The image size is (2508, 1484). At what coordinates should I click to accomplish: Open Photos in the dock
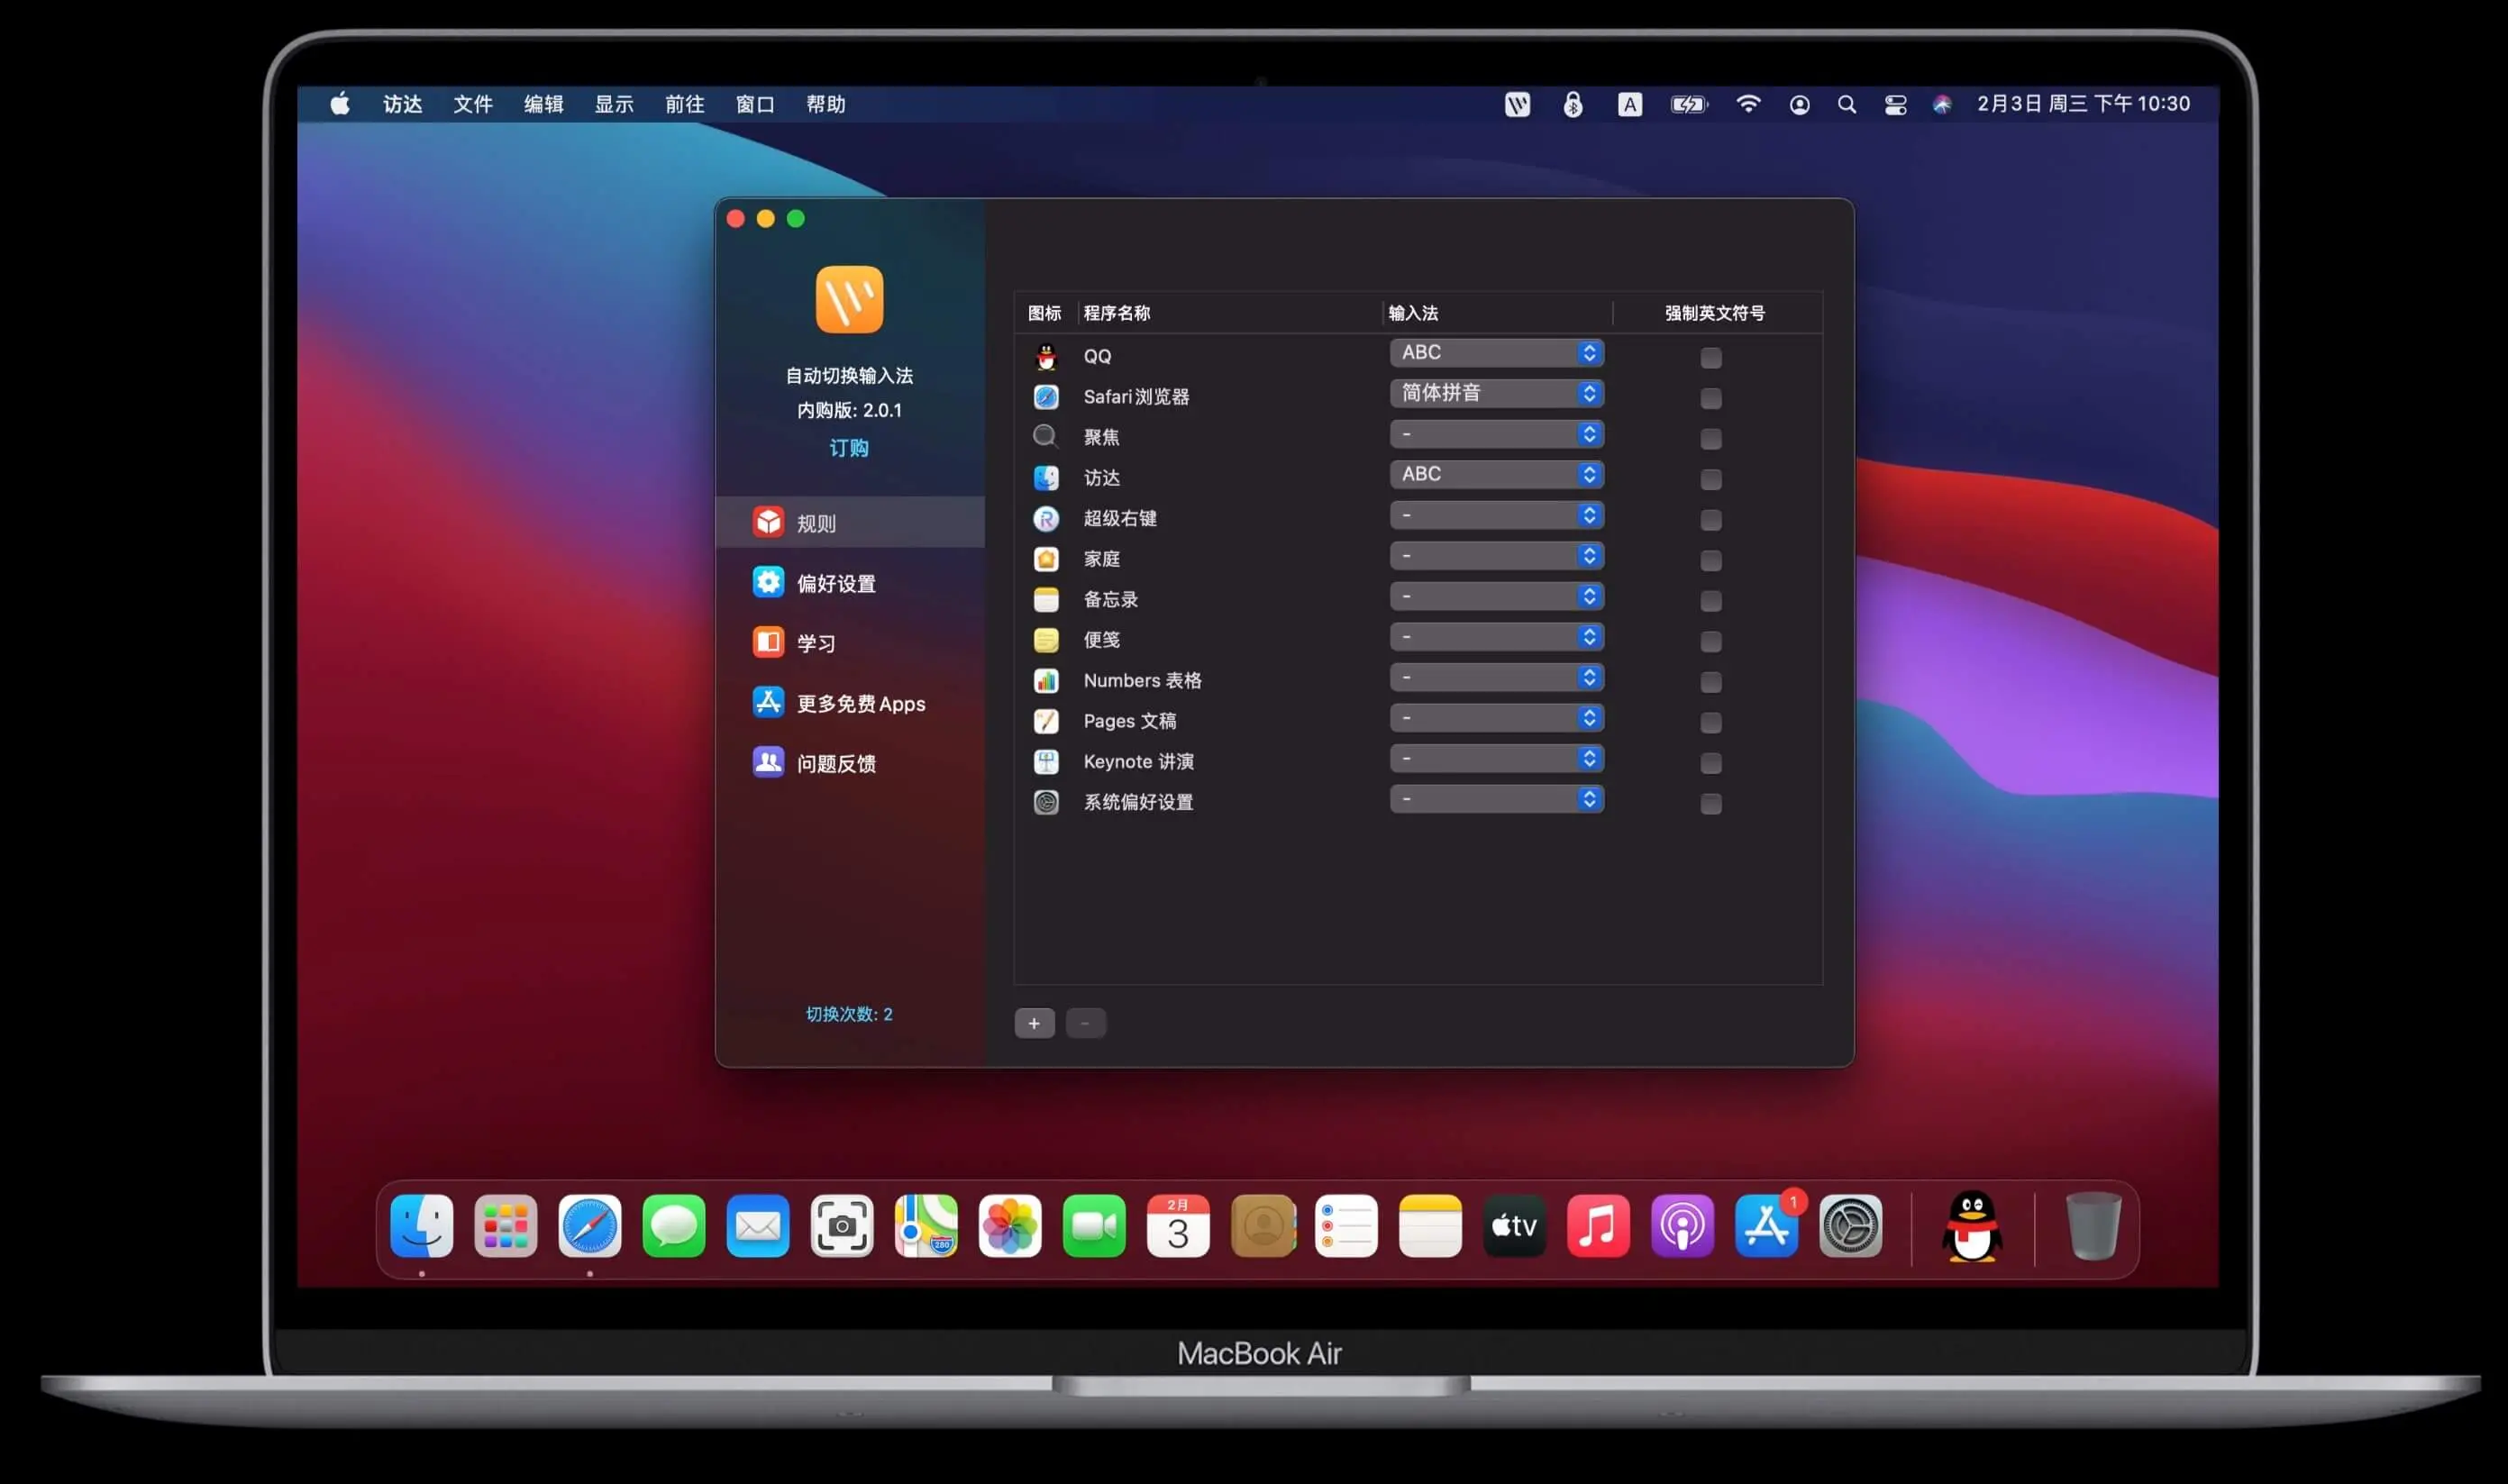click(x=1009, y=1225)
